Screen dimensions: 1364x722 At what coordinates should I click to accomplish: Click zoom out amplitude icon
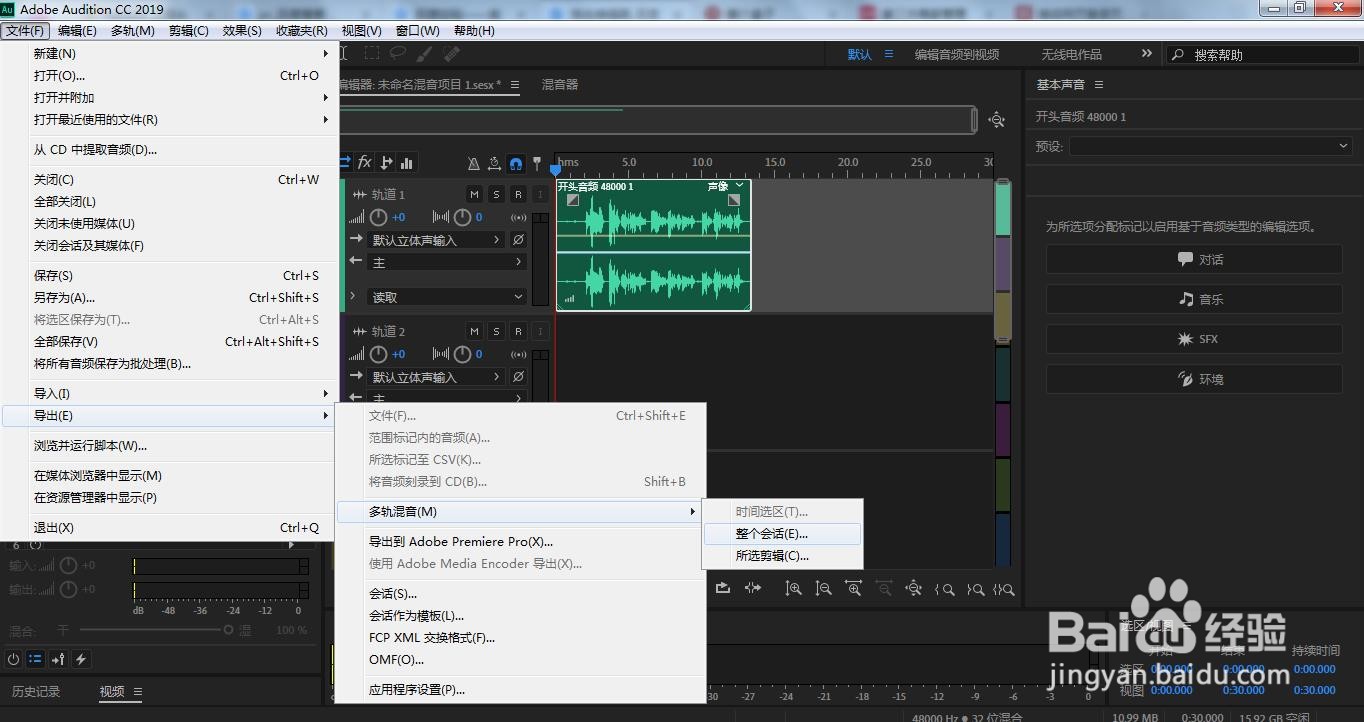click(823, 589)
